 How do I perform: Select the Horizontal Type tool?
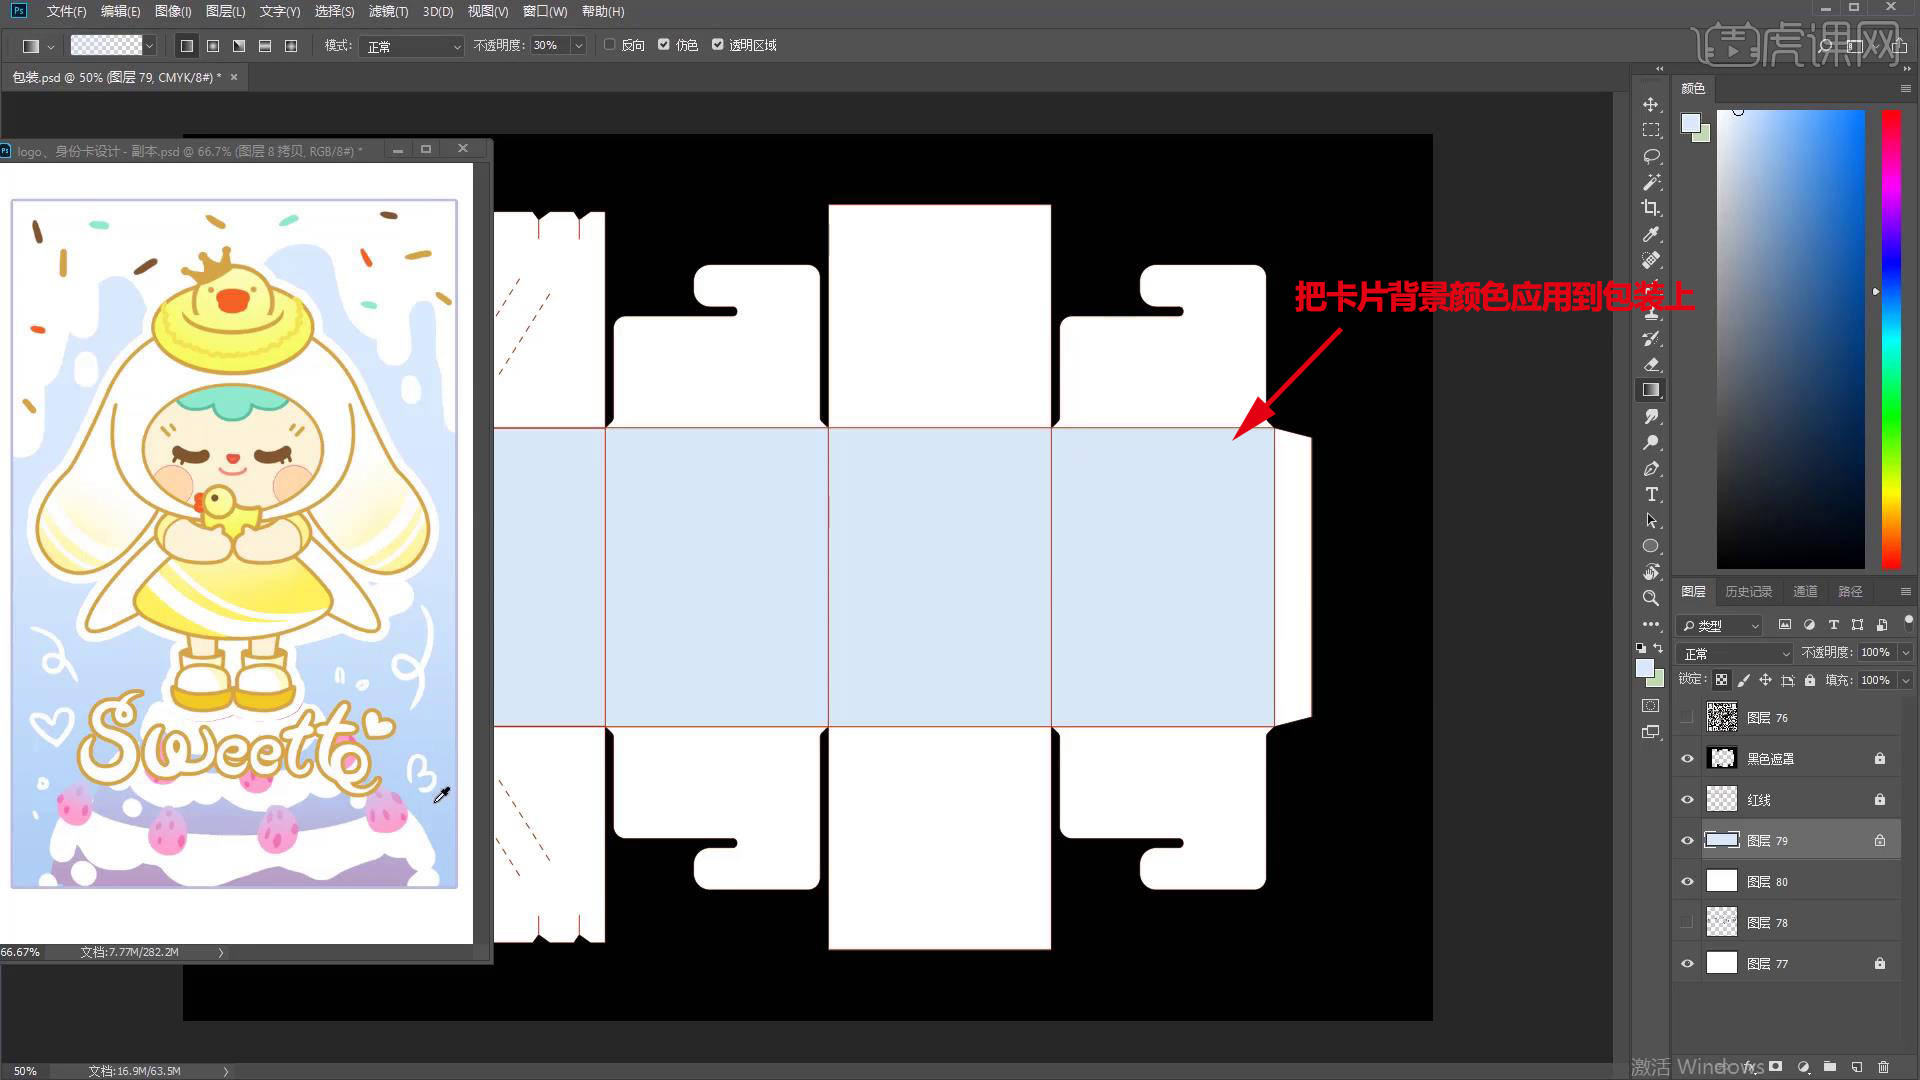(x=1651, y=495)
